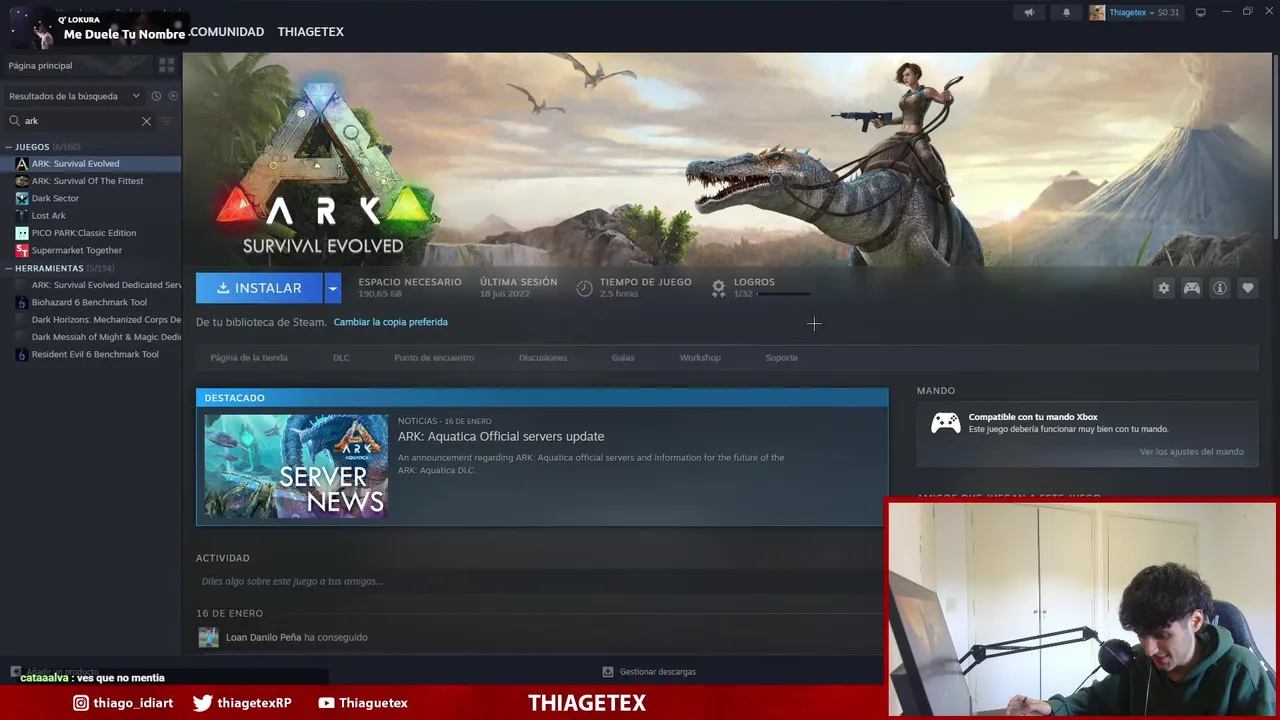Select 'ARK: Survival Evolved Dedicated Server' tool

[106, 285]
